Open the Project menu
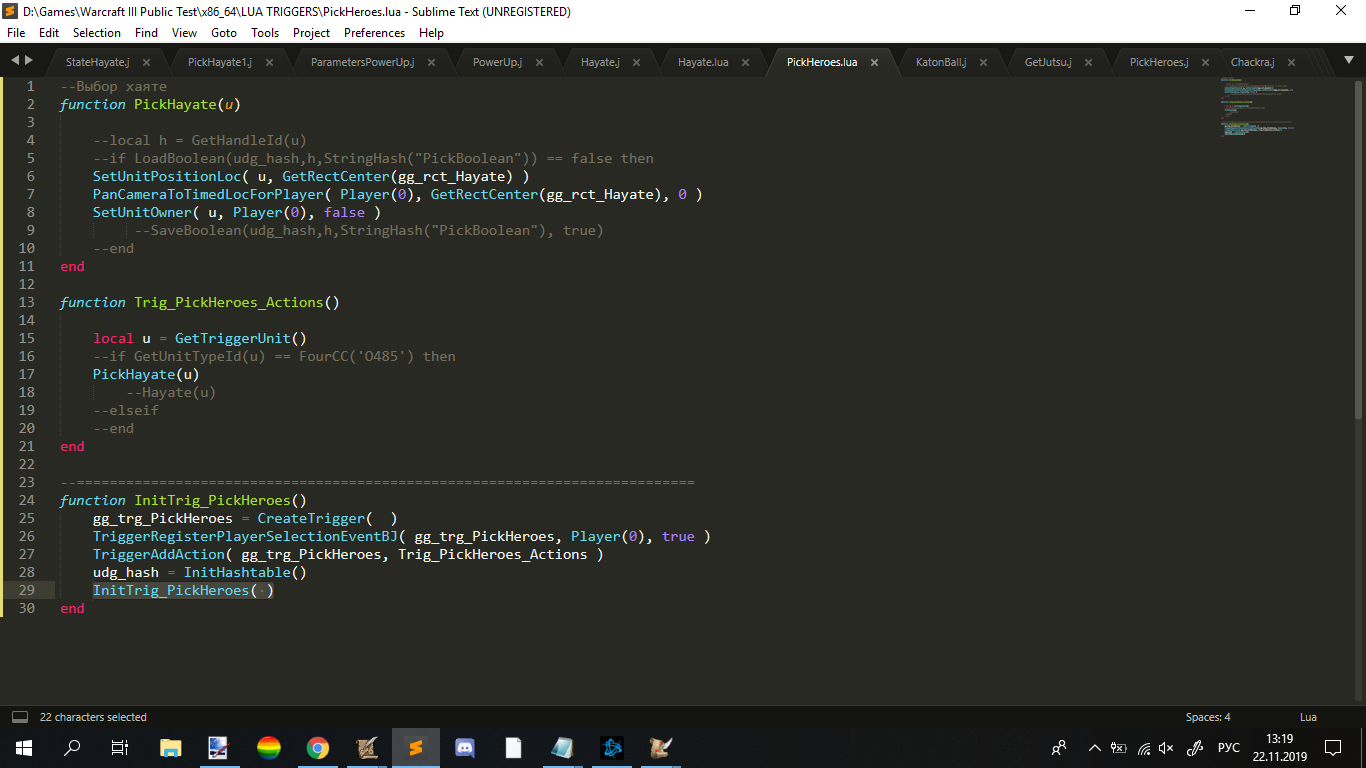The image size is (1366, 768). point(312,33)
